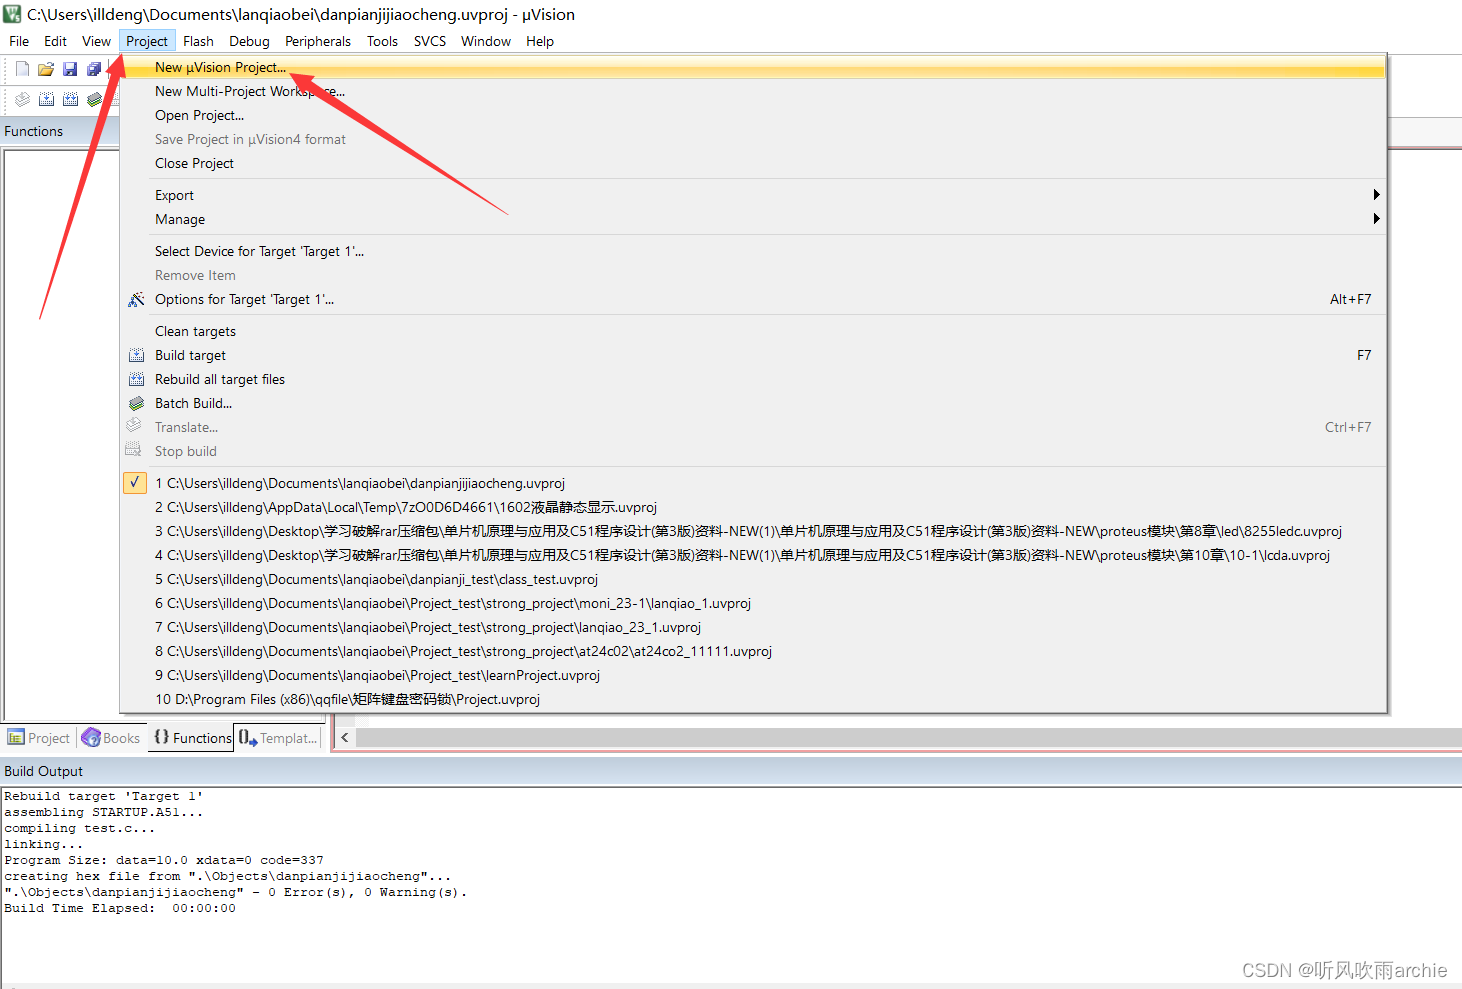Image resolution: width=1462 pixels, height=989 pixels.
Task: Open recent project 2 1602液晶静态显示.uvproj
Action: (753, 507)
